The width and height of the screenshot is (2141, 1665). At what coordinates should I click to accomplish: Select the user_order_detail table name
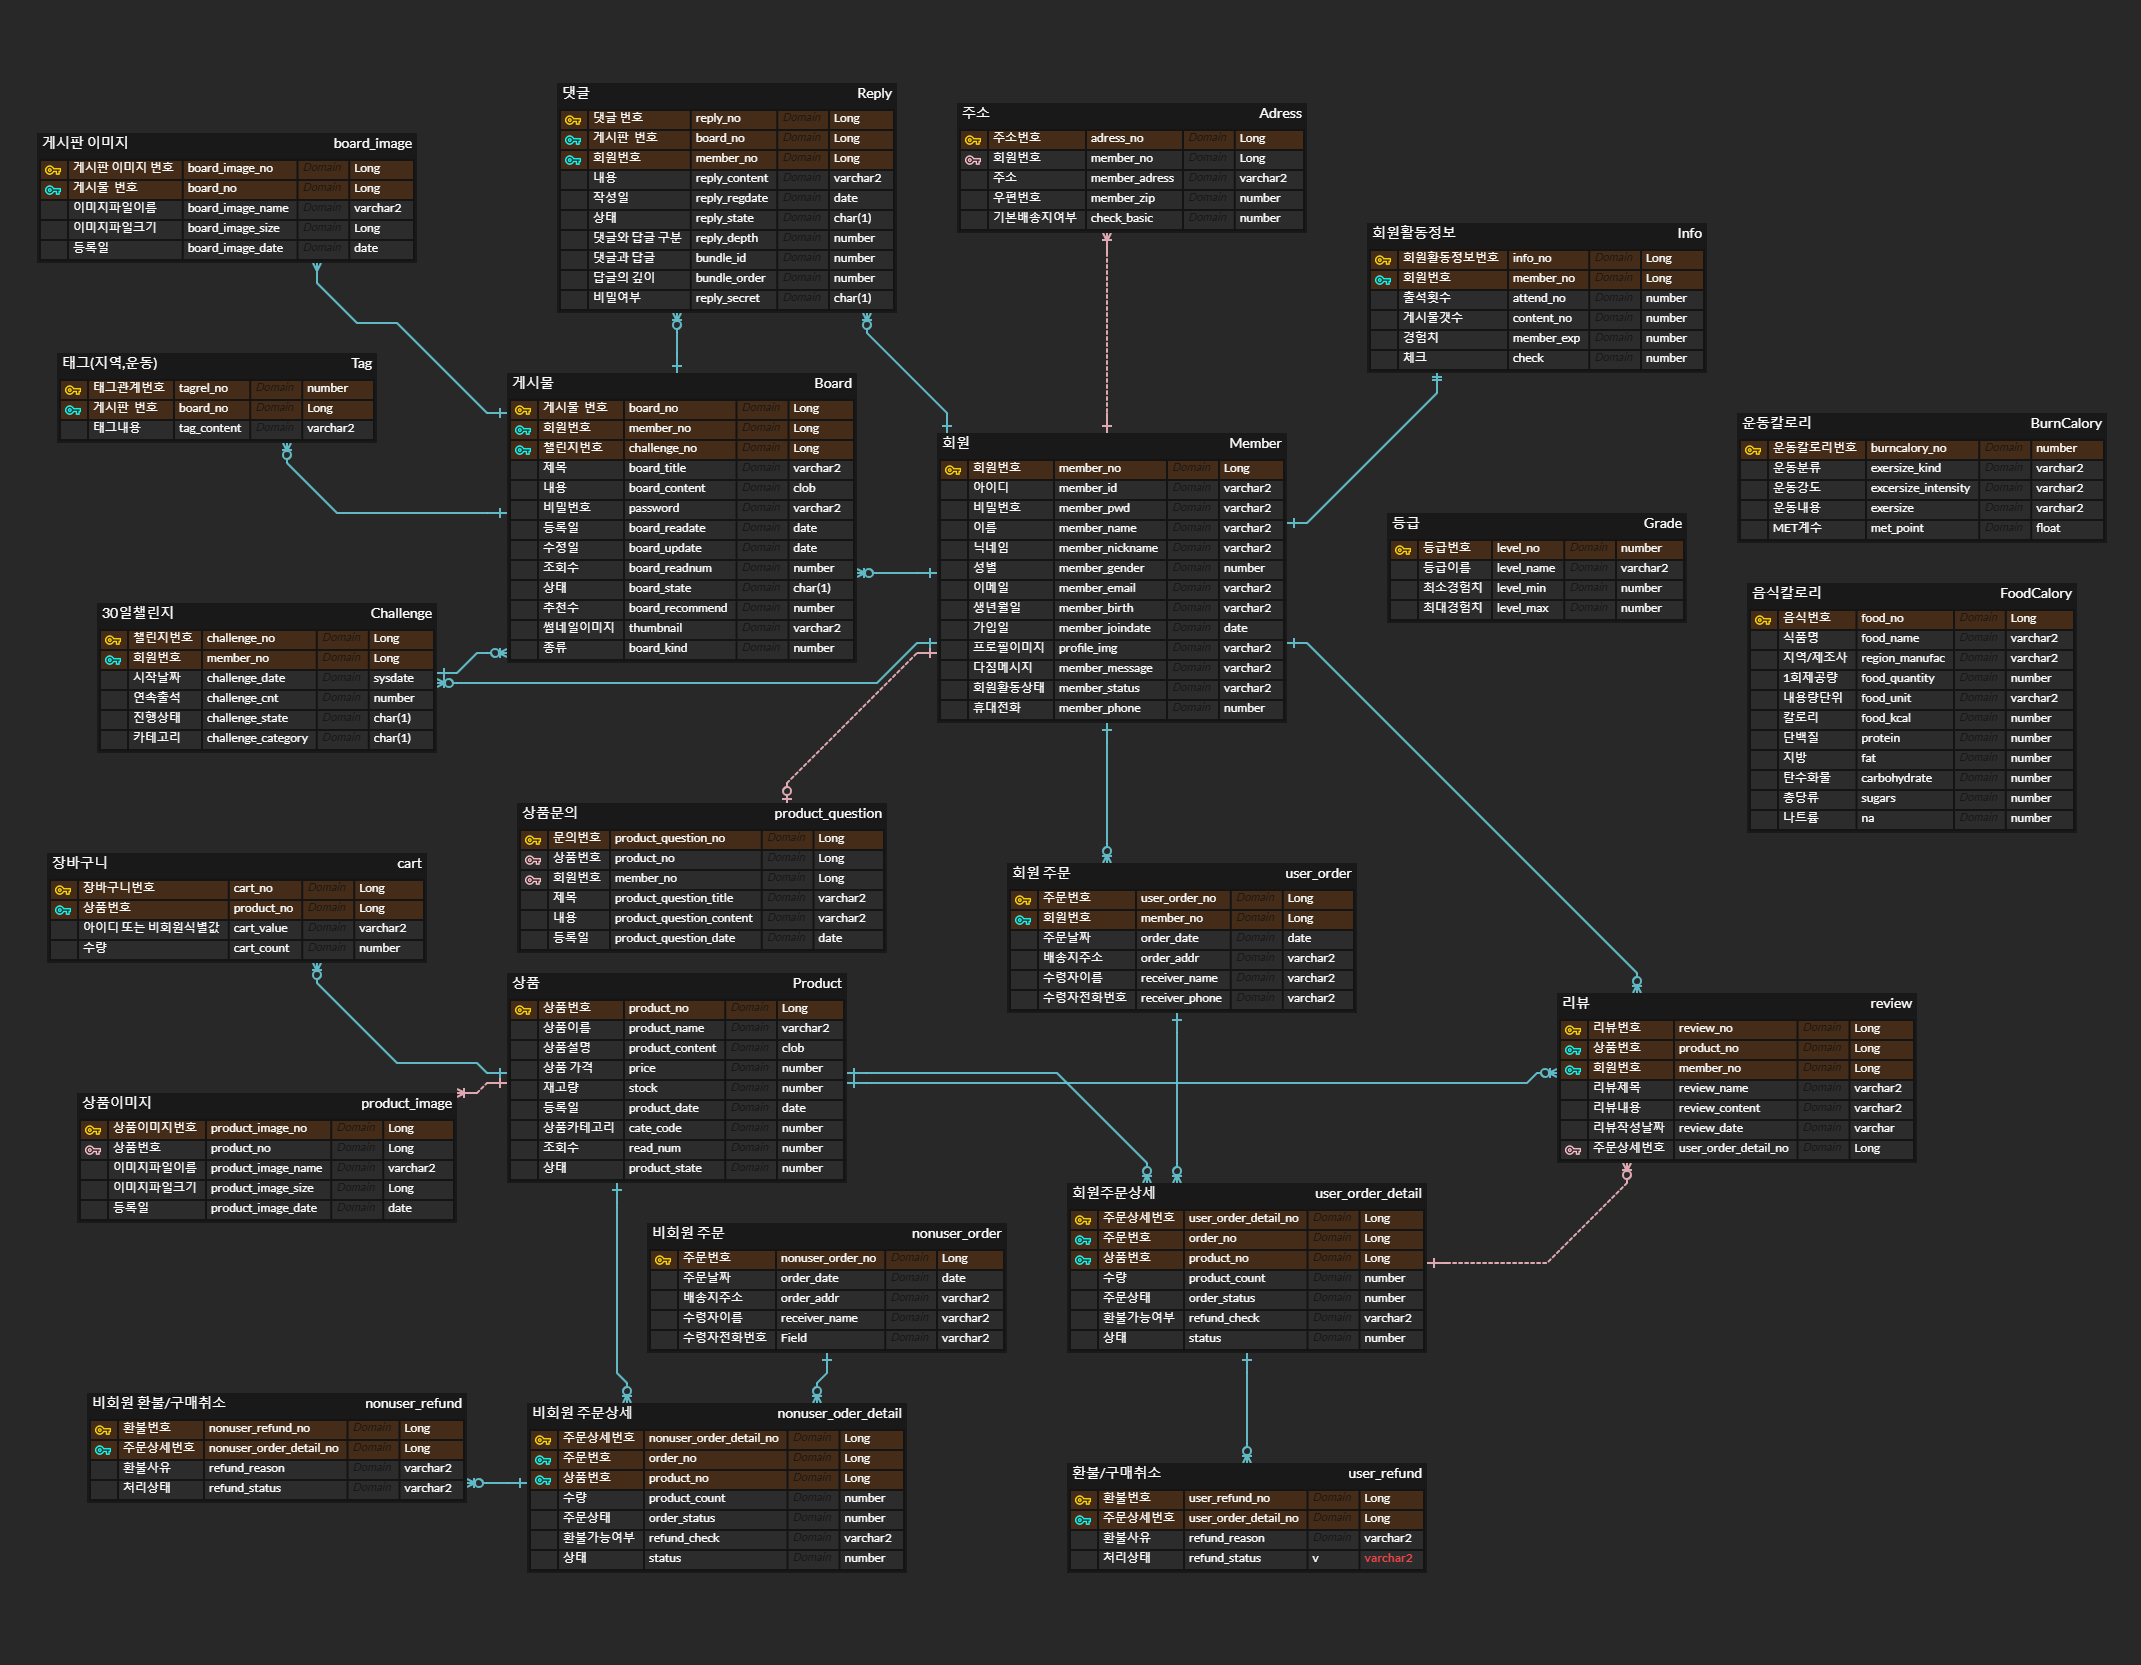click(x=1367, y=1193)
